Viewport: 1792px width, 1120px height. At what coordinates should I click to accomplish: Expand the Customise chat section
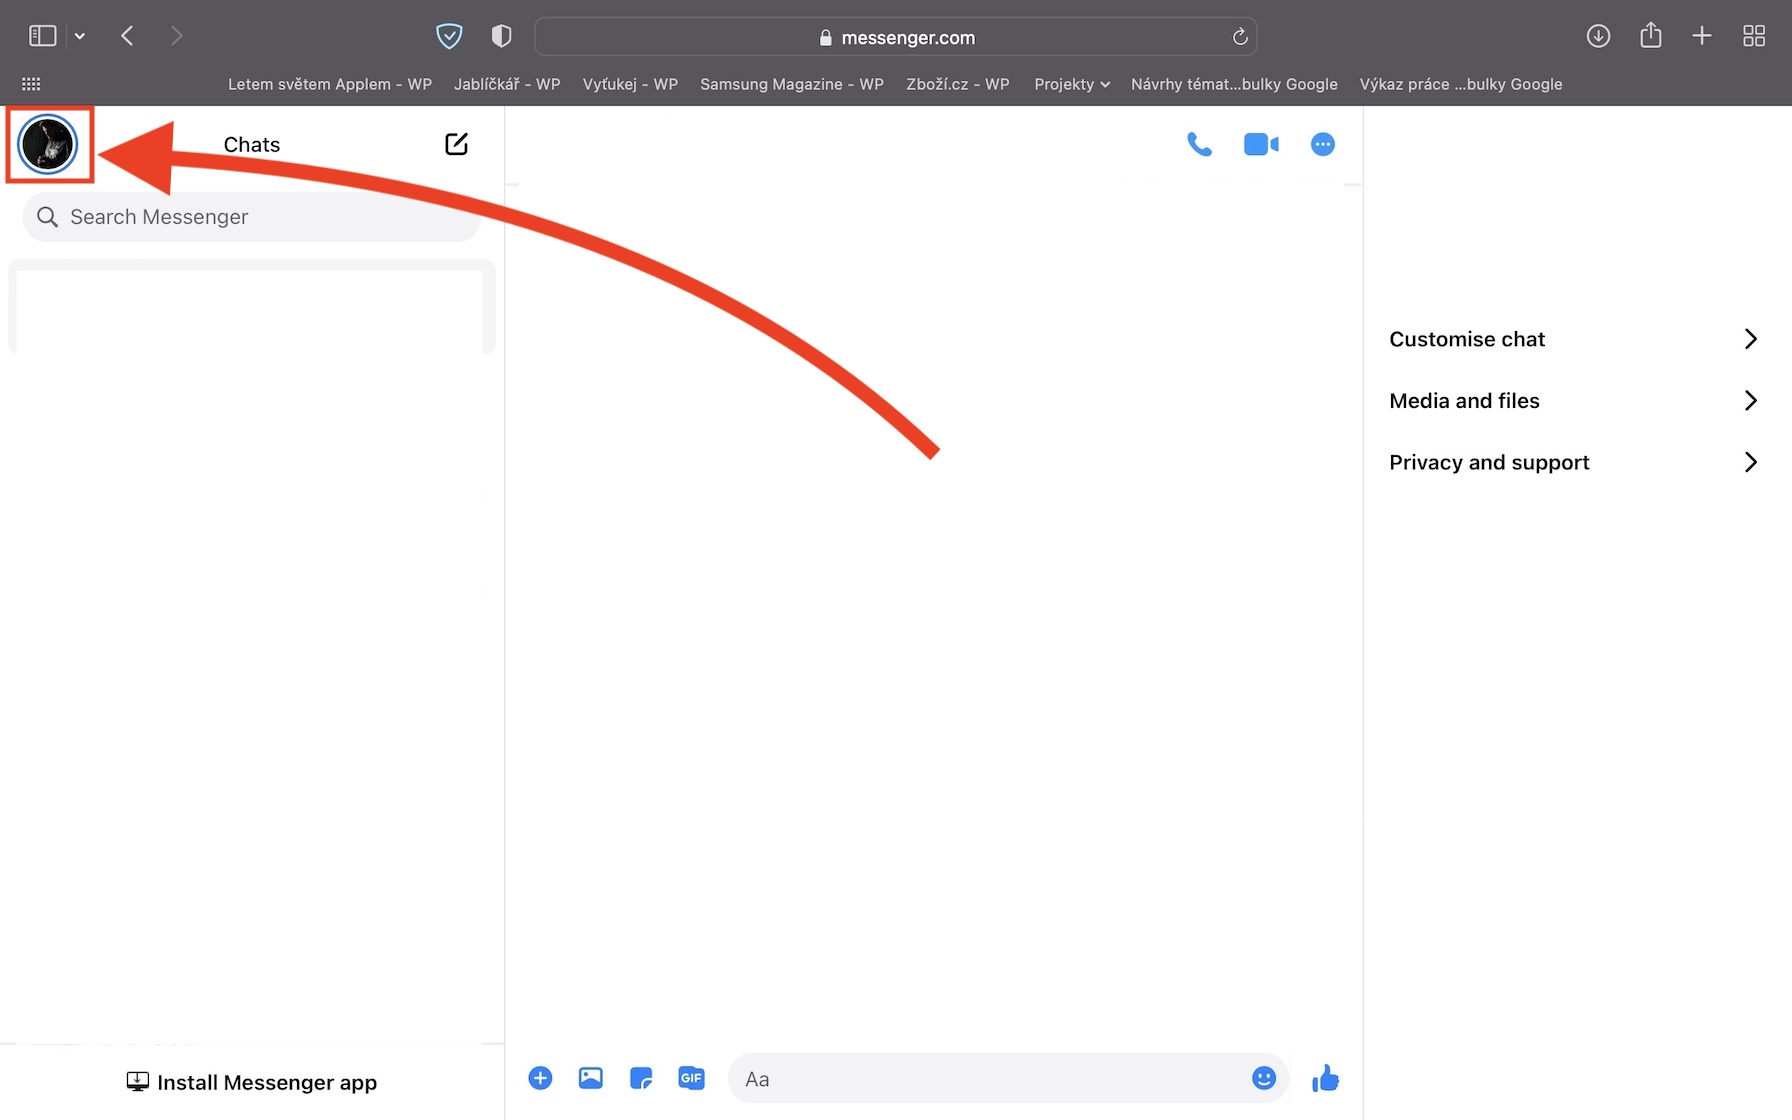(x=1573, y=339)
